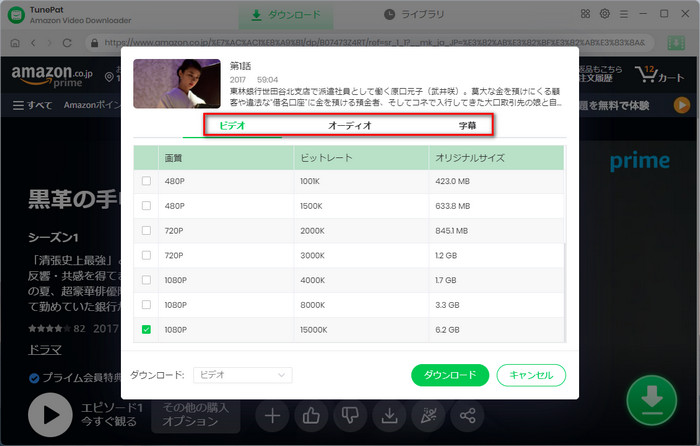Play episode 1 with round play button
The height and width of the screenshot is (446, 700).
[x=50, y=415]
